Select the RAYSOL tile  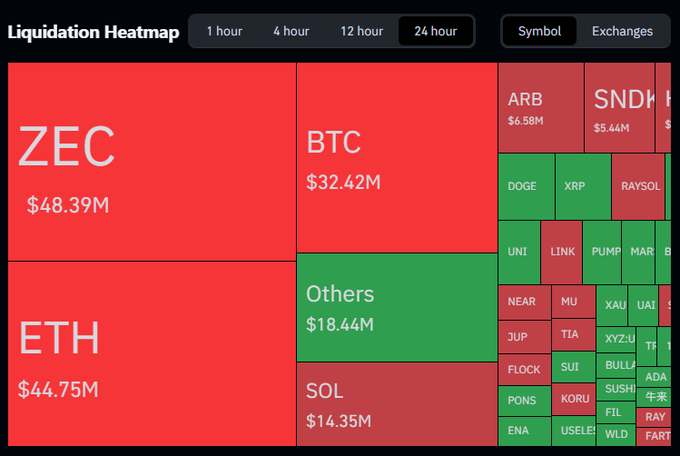tap(638, 187)
